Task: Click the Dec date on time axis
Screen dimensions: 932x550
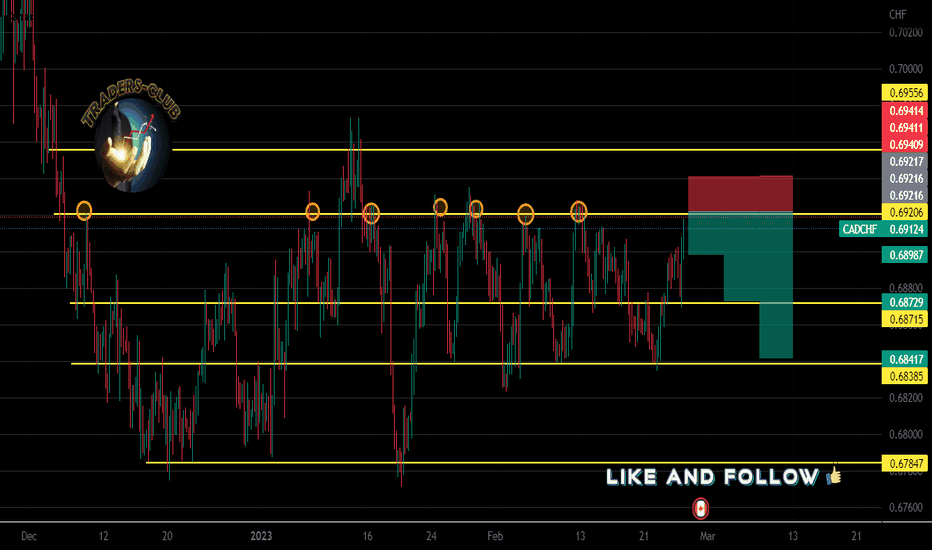Action: (x=29, y=536)
